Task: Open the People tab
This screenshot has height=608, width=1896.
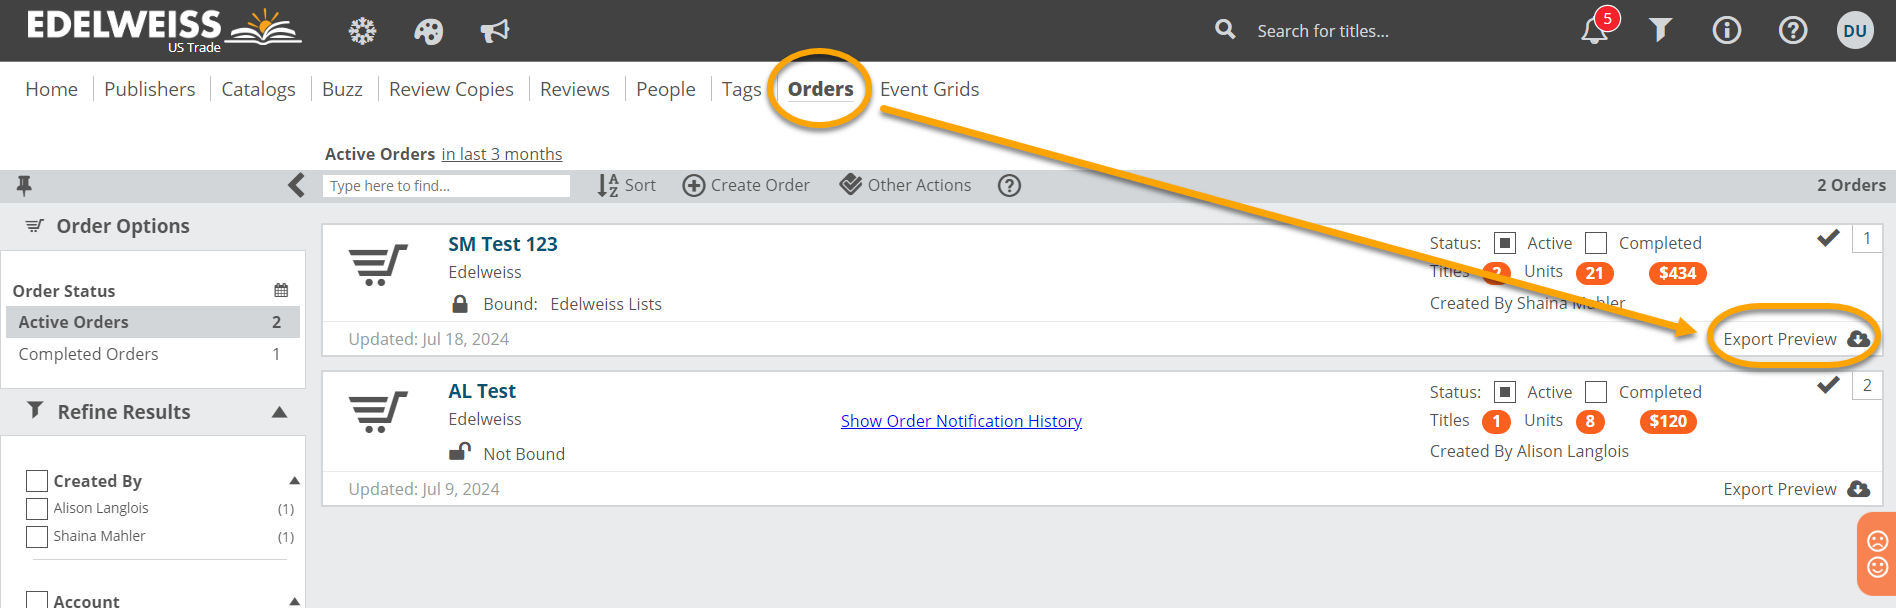Action: tap(666, 89)
